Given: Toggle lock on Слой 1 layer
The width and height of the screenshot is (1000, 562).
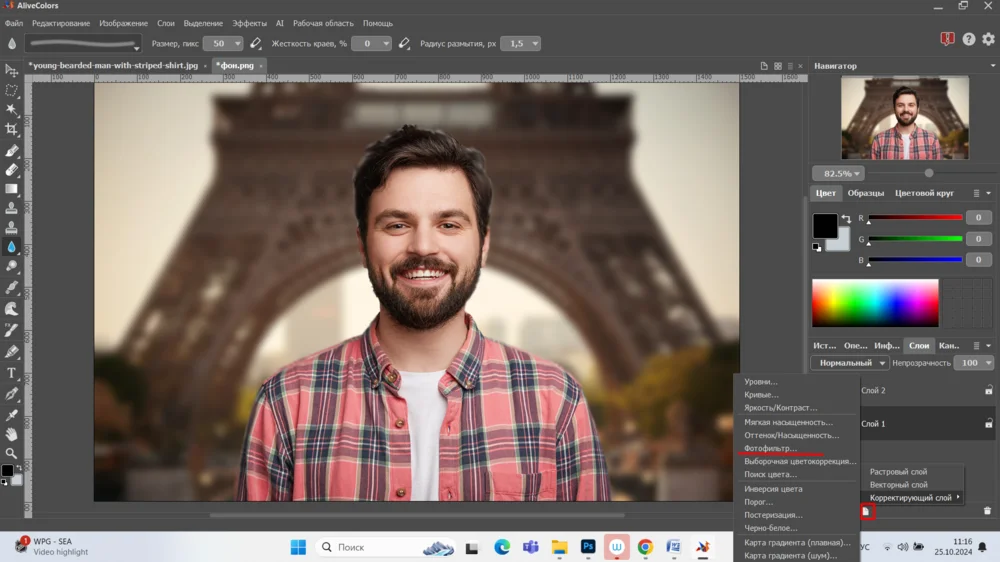Looking at the screenshot, I should point(989,424).
